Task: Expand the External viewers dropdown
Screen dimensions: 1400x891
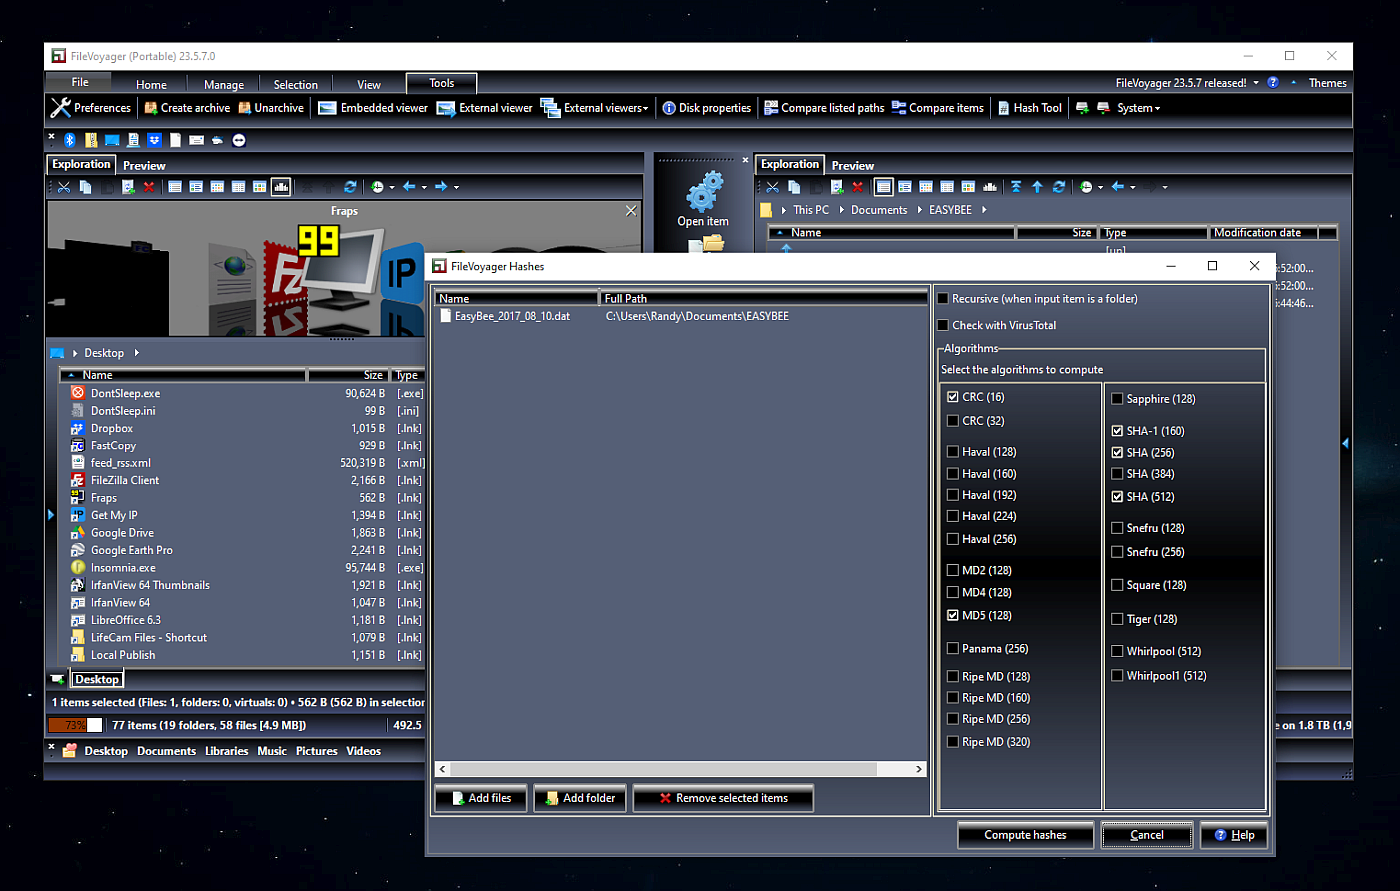Action: tap(645, 108)
